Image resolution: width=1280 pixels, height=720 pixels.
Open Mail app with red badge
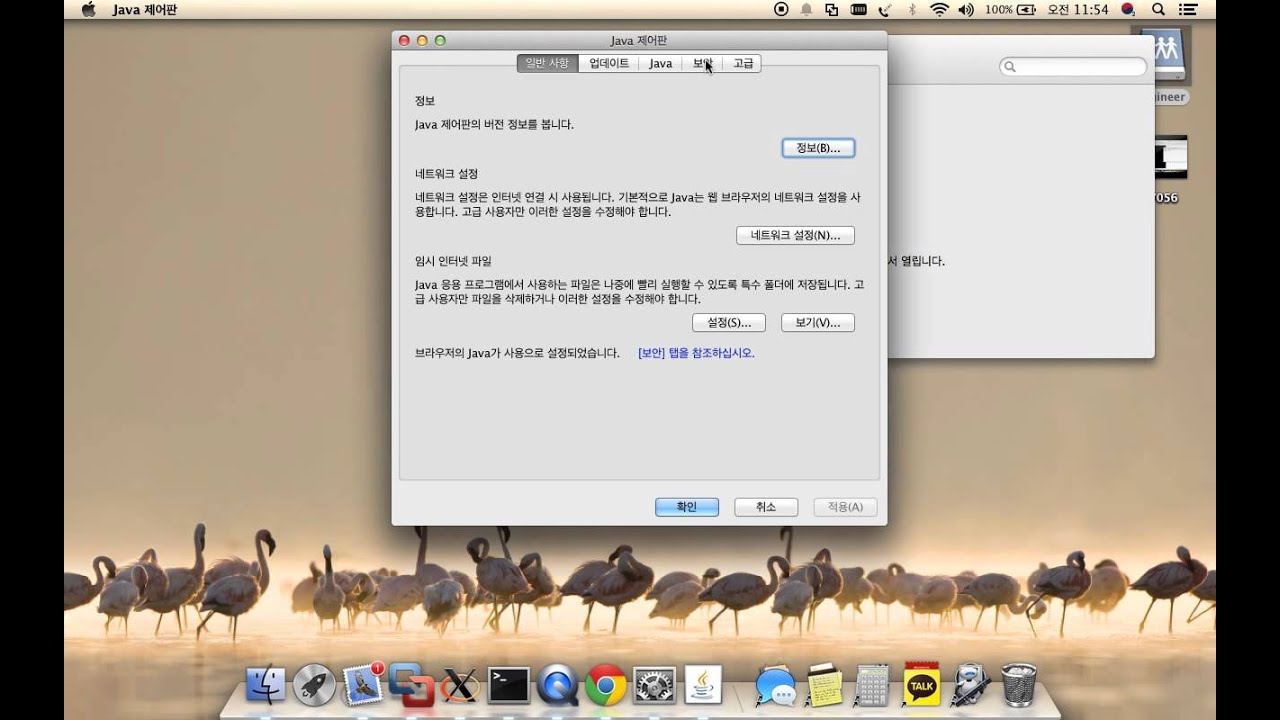pyautogui.click(x=363, y=685)
